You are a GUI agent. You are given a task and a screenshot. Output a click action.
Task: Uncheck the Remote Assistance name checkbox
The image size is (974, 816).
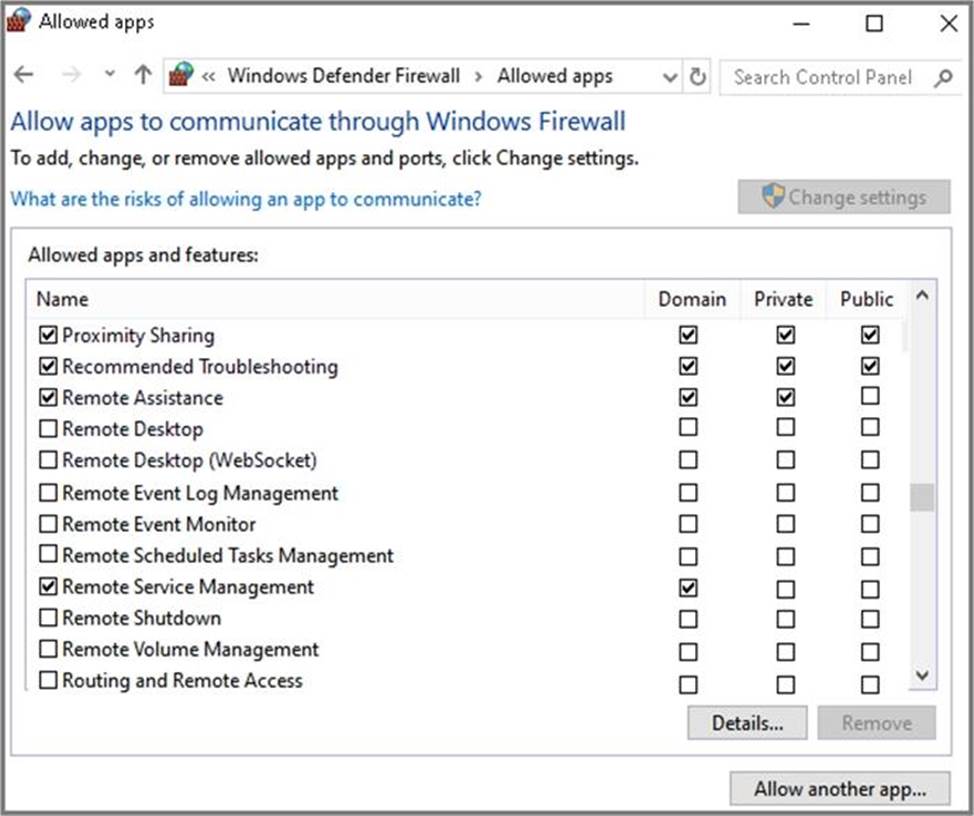pyautogui.click(x=48, y=398)
